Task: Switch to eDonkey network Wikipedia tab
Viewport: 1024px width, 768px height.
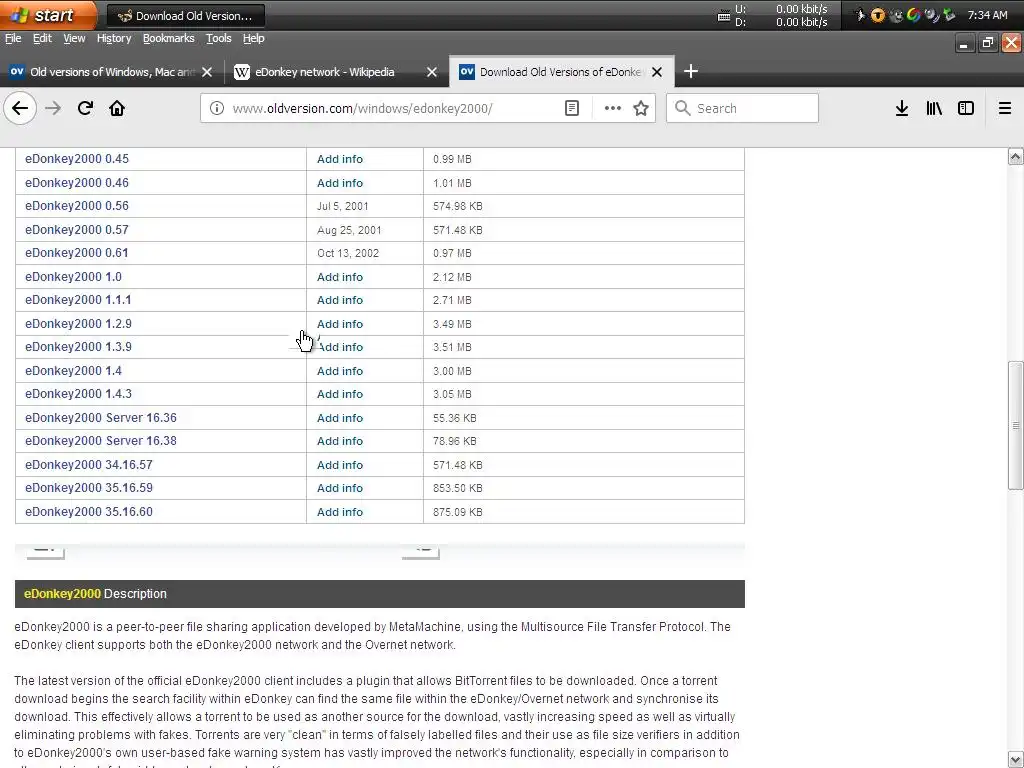Action: (x=336, y=72)
